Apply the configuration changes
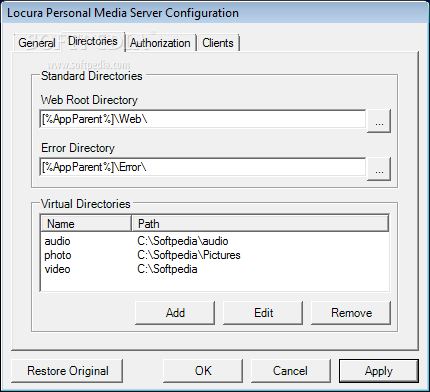The width and height of the screenshot is (430, 392). point(379,371)
